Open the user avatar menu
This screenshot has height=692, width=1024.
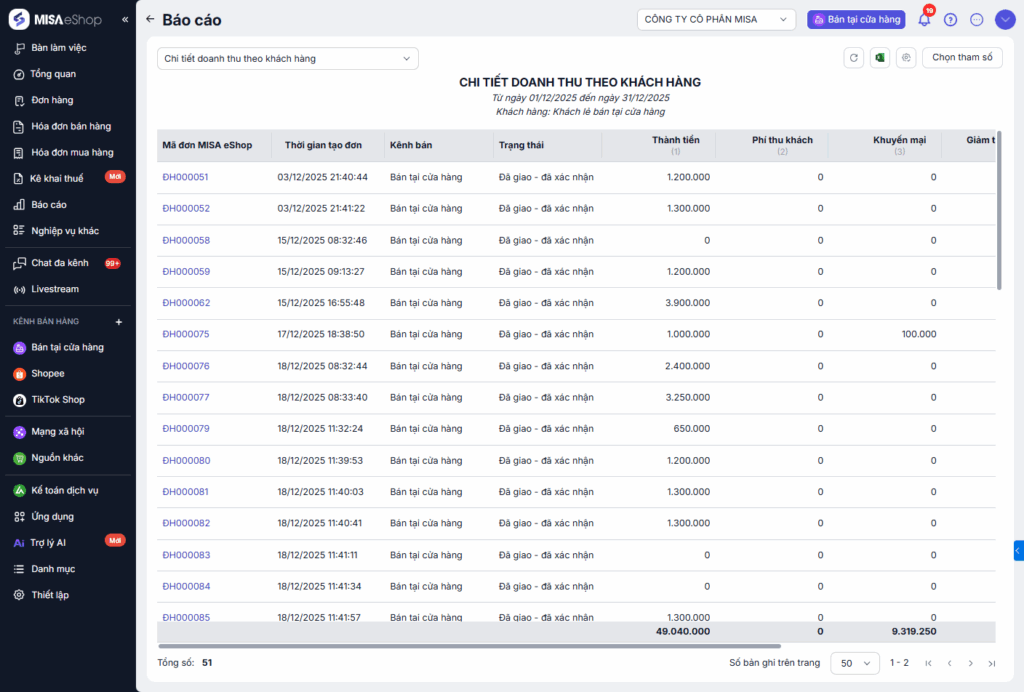(x=1004, y=19)
